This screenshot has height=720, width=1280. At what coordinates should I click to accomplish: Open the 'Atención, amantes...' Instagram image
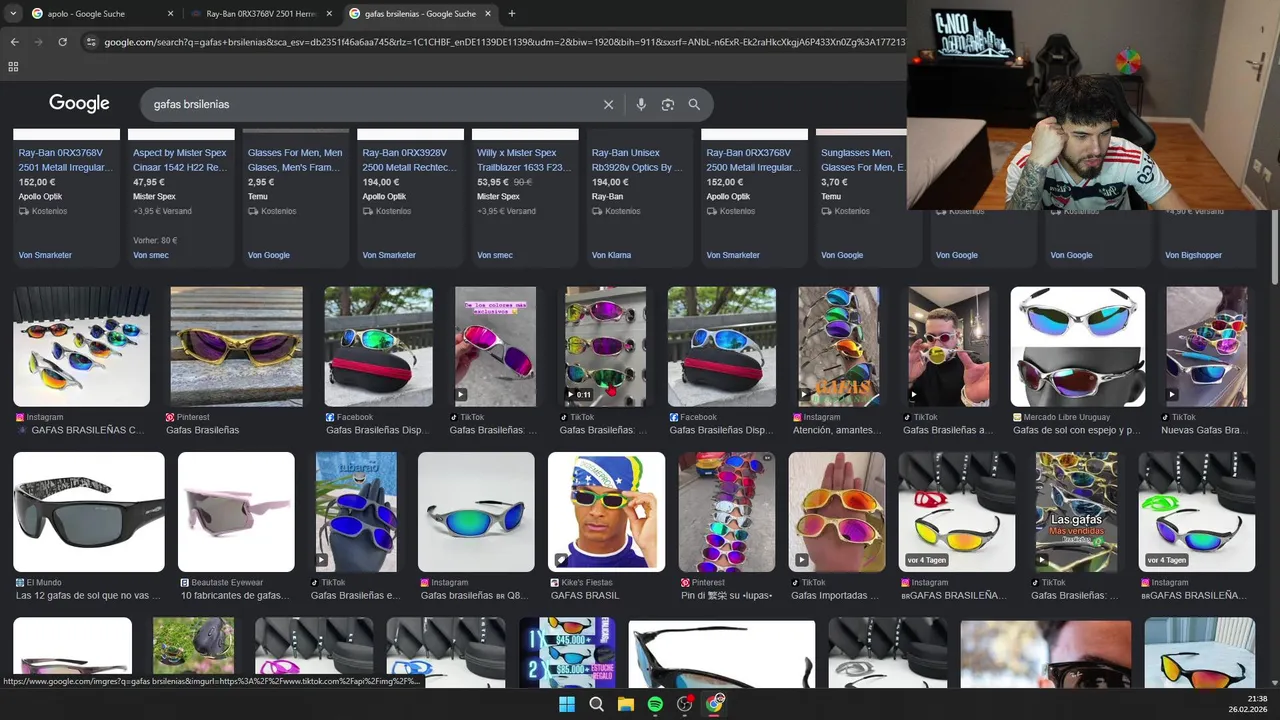[x=839, y=347]
